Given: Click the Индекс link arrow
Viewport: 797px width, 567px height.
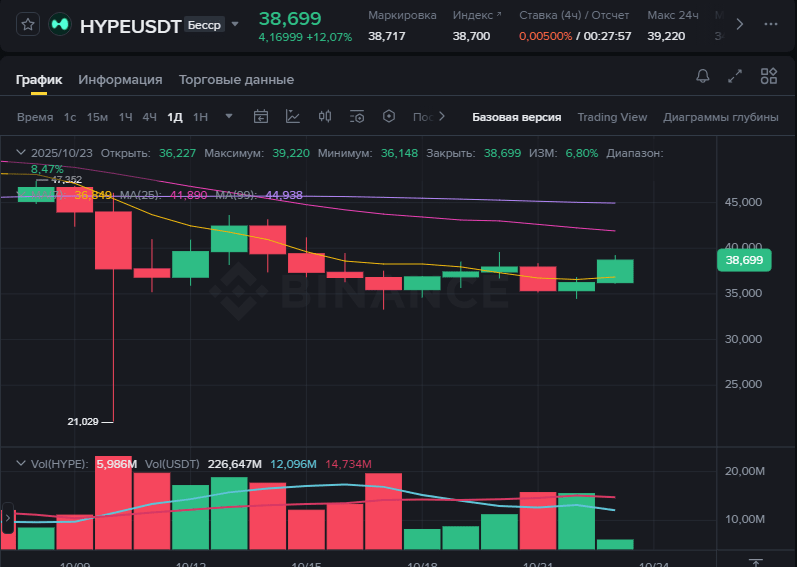Looking at the screenshot, I should point(499,15).
